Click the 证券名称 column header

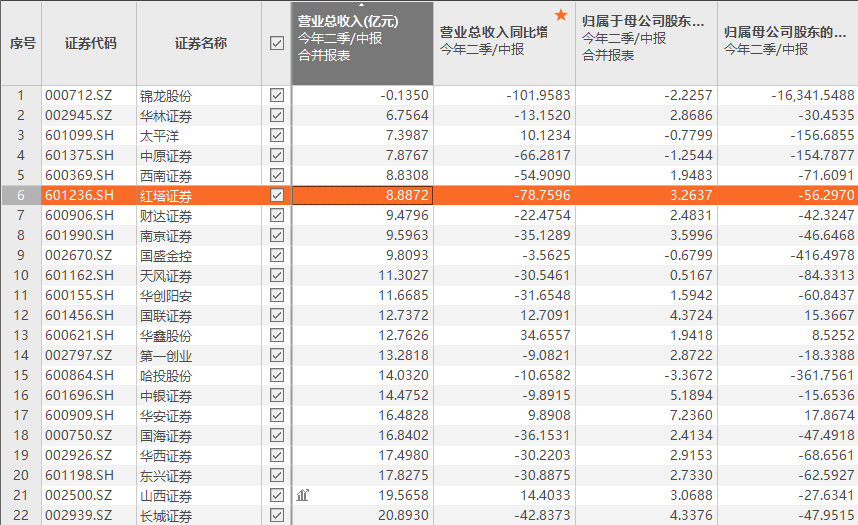click(199, 43)
